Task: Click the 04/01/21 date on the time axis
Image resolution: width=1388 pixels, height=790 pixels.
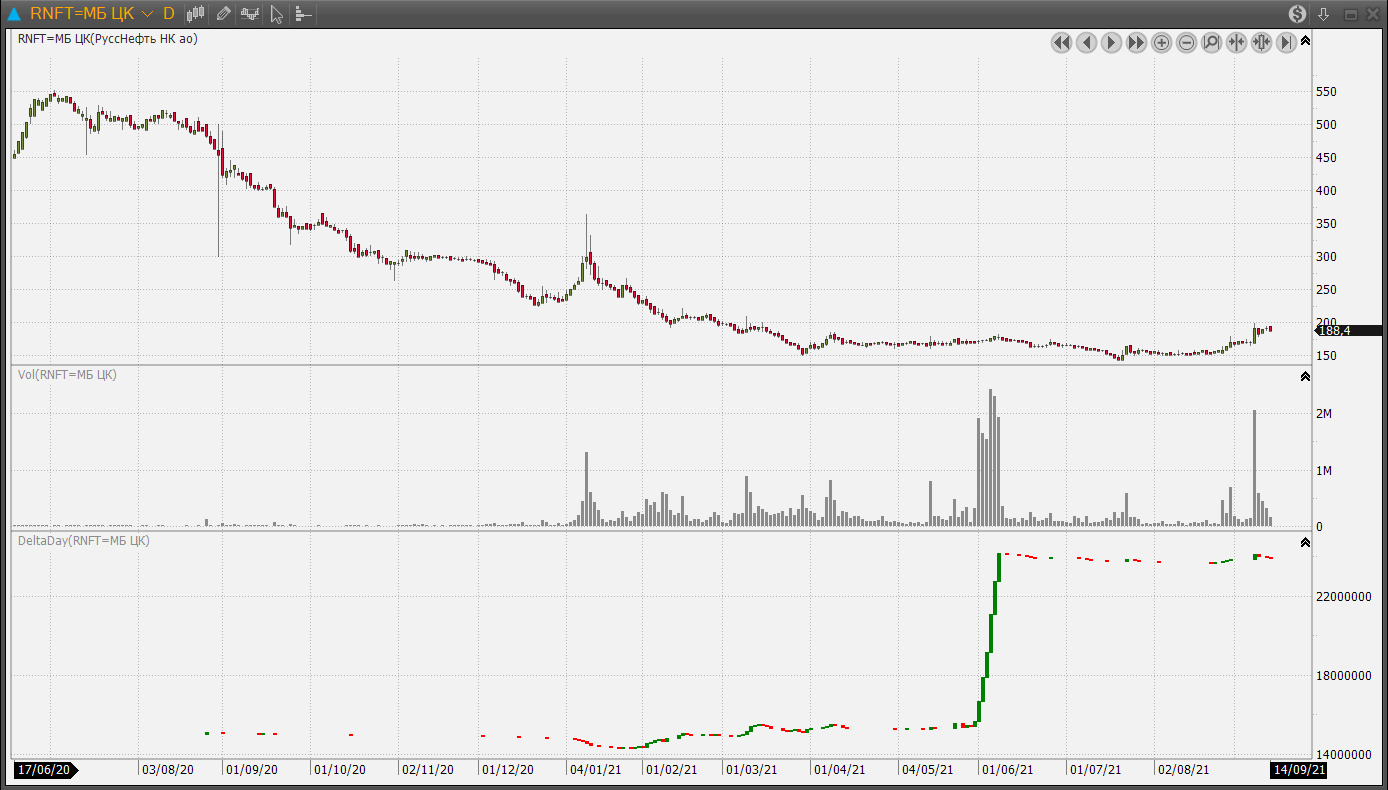Action: [596, 770]
